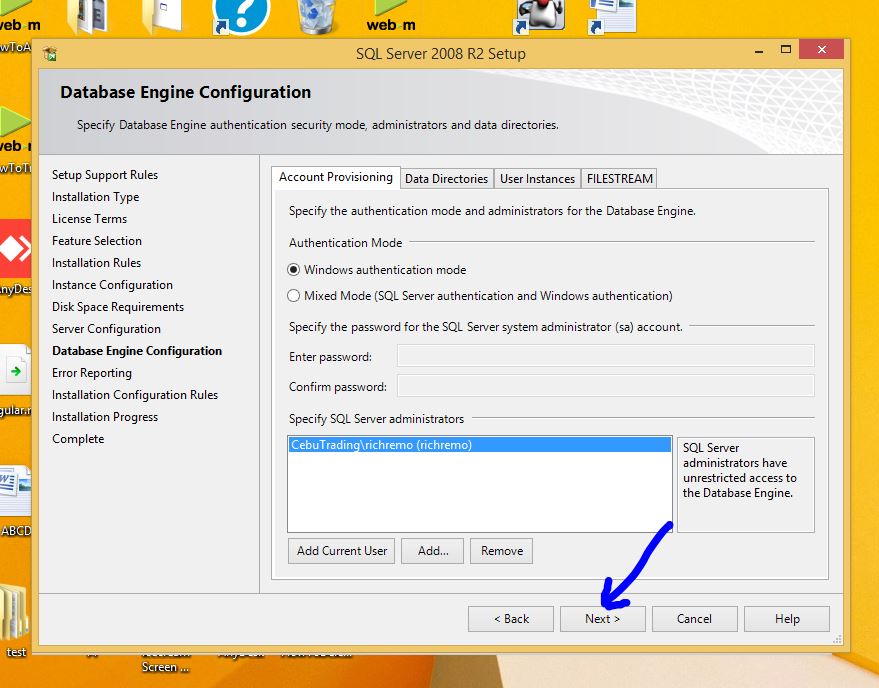Screen dimensions: 879x688
Task: Click the SQL Server Setup title bar icon
Action: pyautogui.click(x=49, y=54)
